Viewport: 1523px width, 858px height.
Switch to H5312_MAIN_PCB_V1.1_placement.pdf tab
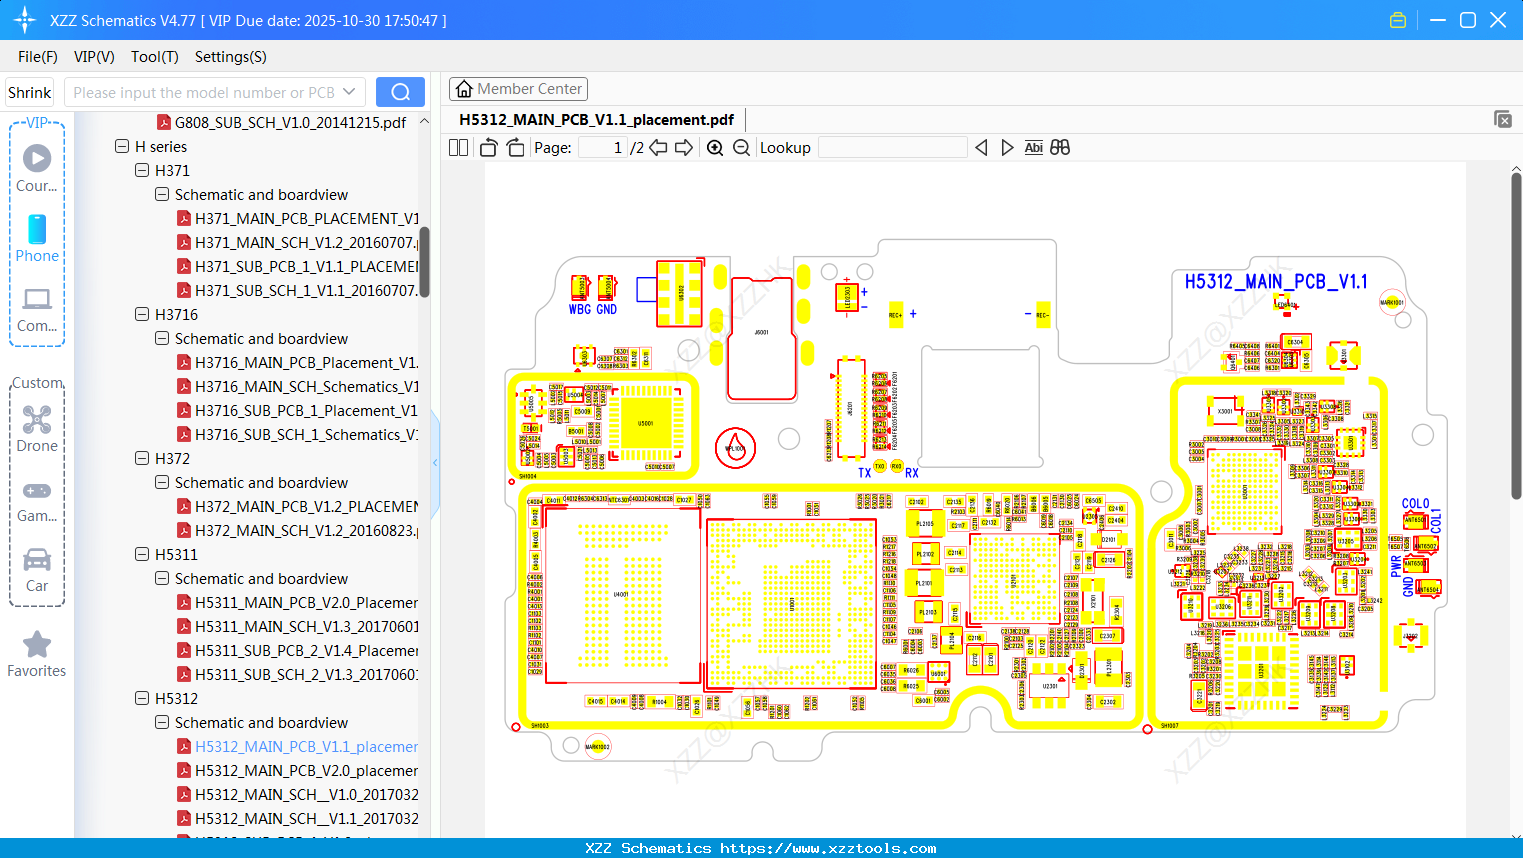[599, 119]
